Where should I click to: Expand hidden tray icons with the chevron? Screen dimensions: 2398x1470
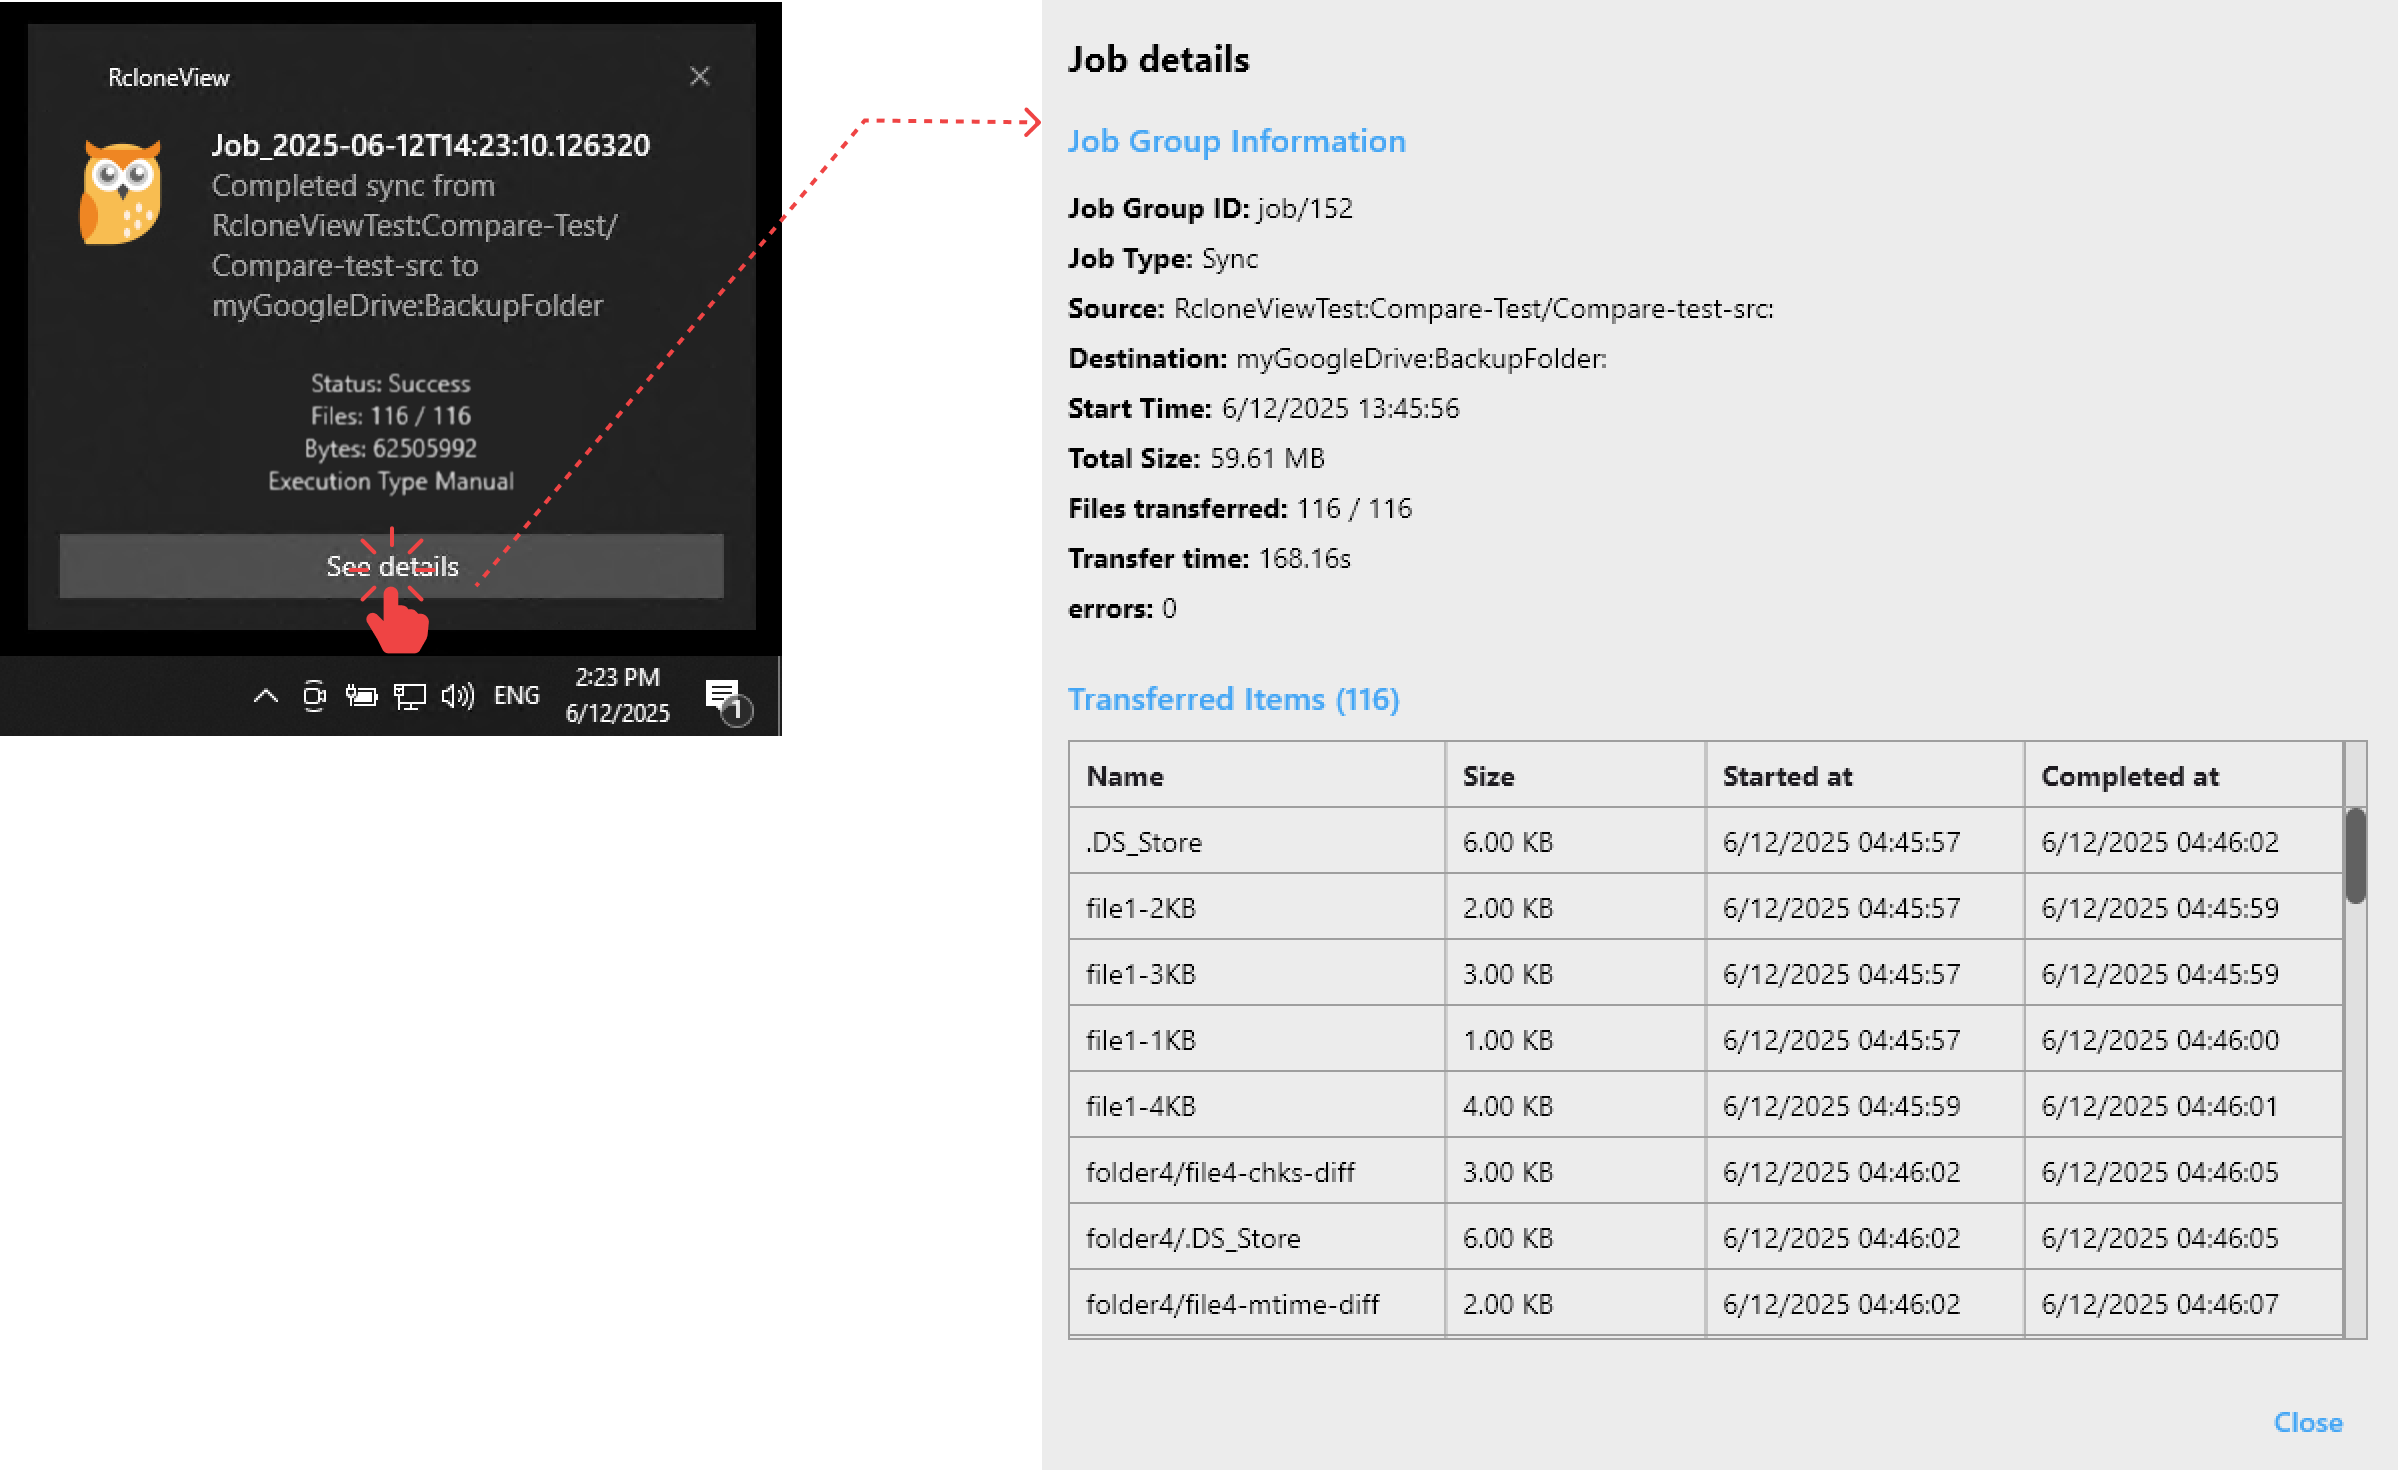click(x=265, y=694)
